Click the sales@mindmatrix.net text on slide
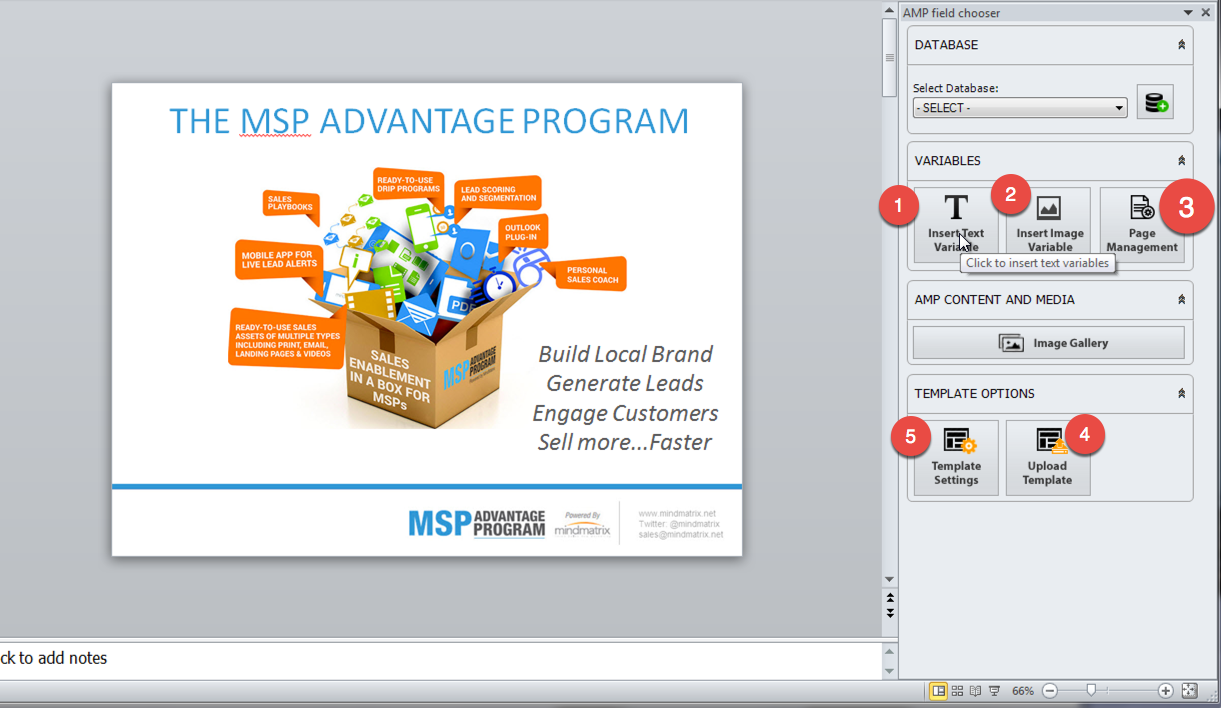Image resolution: width=1221 pixels, height=708 pixels. point(681,535)
